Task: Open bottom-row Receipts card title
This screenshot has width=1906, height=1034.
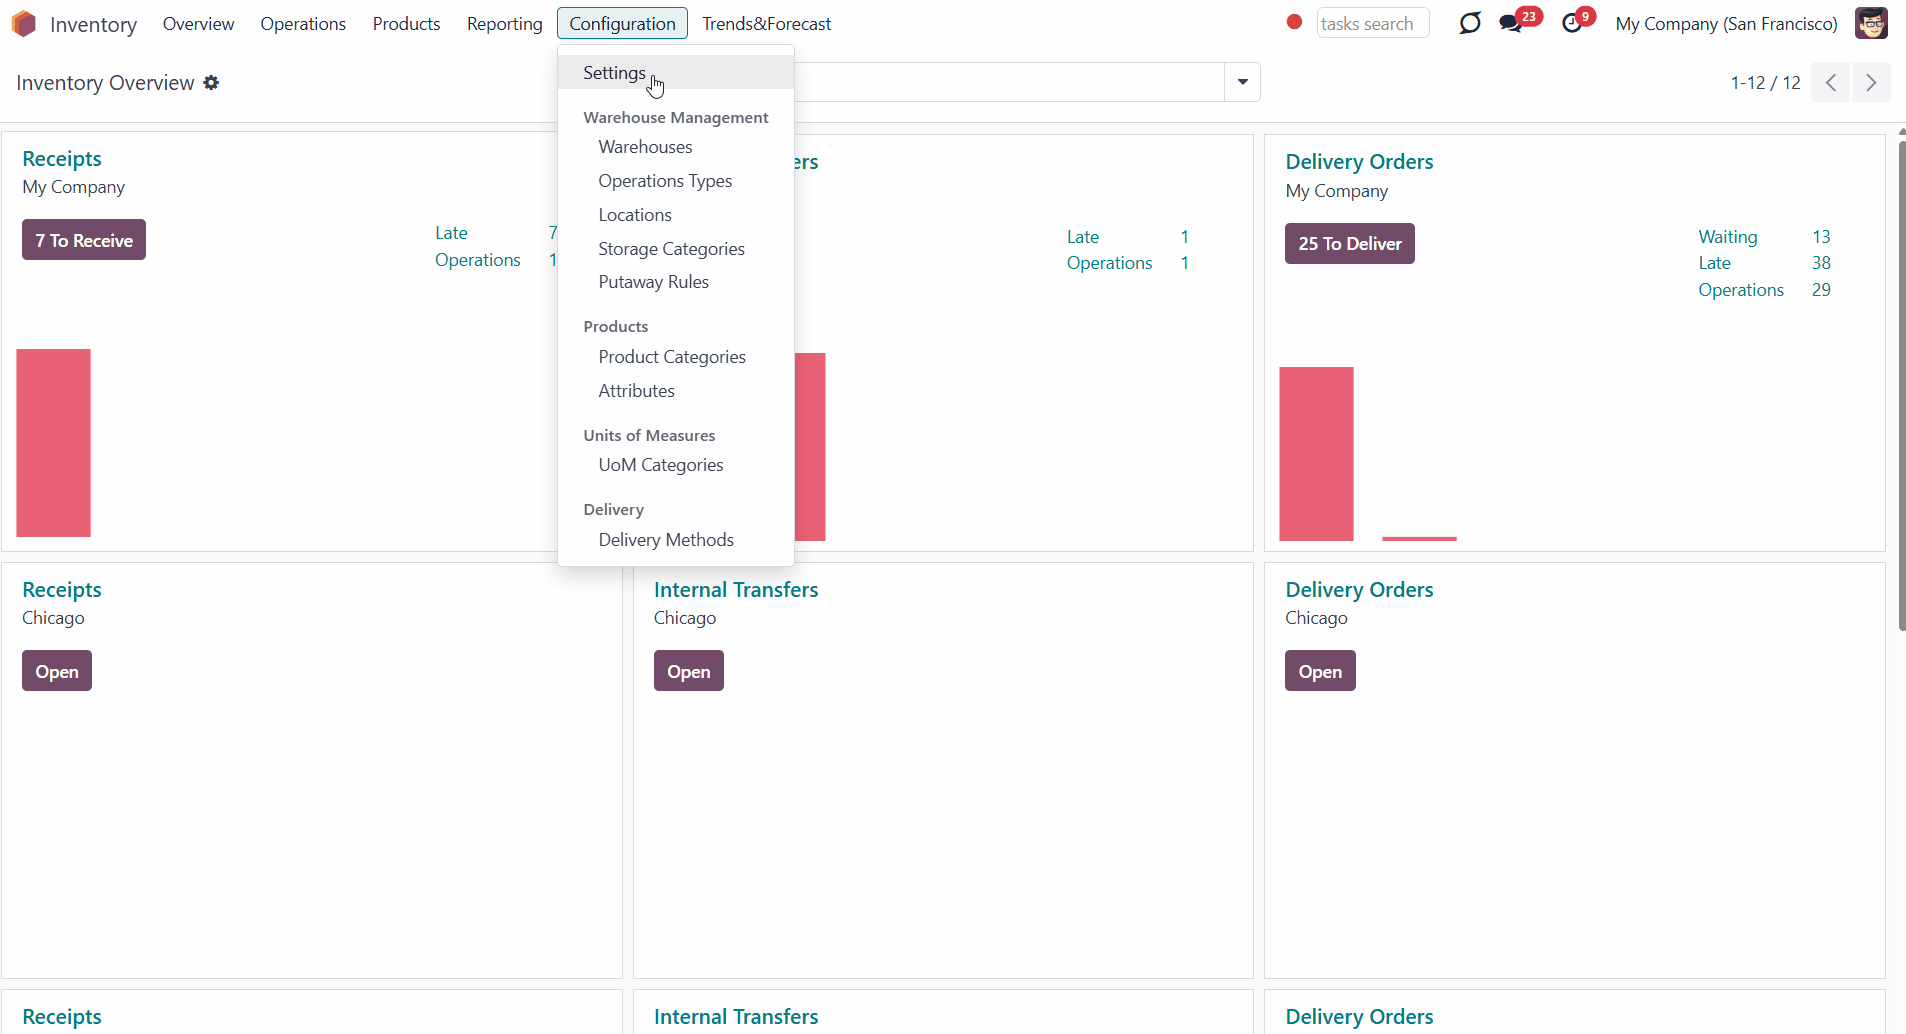Action: [x=62, y=1017]
